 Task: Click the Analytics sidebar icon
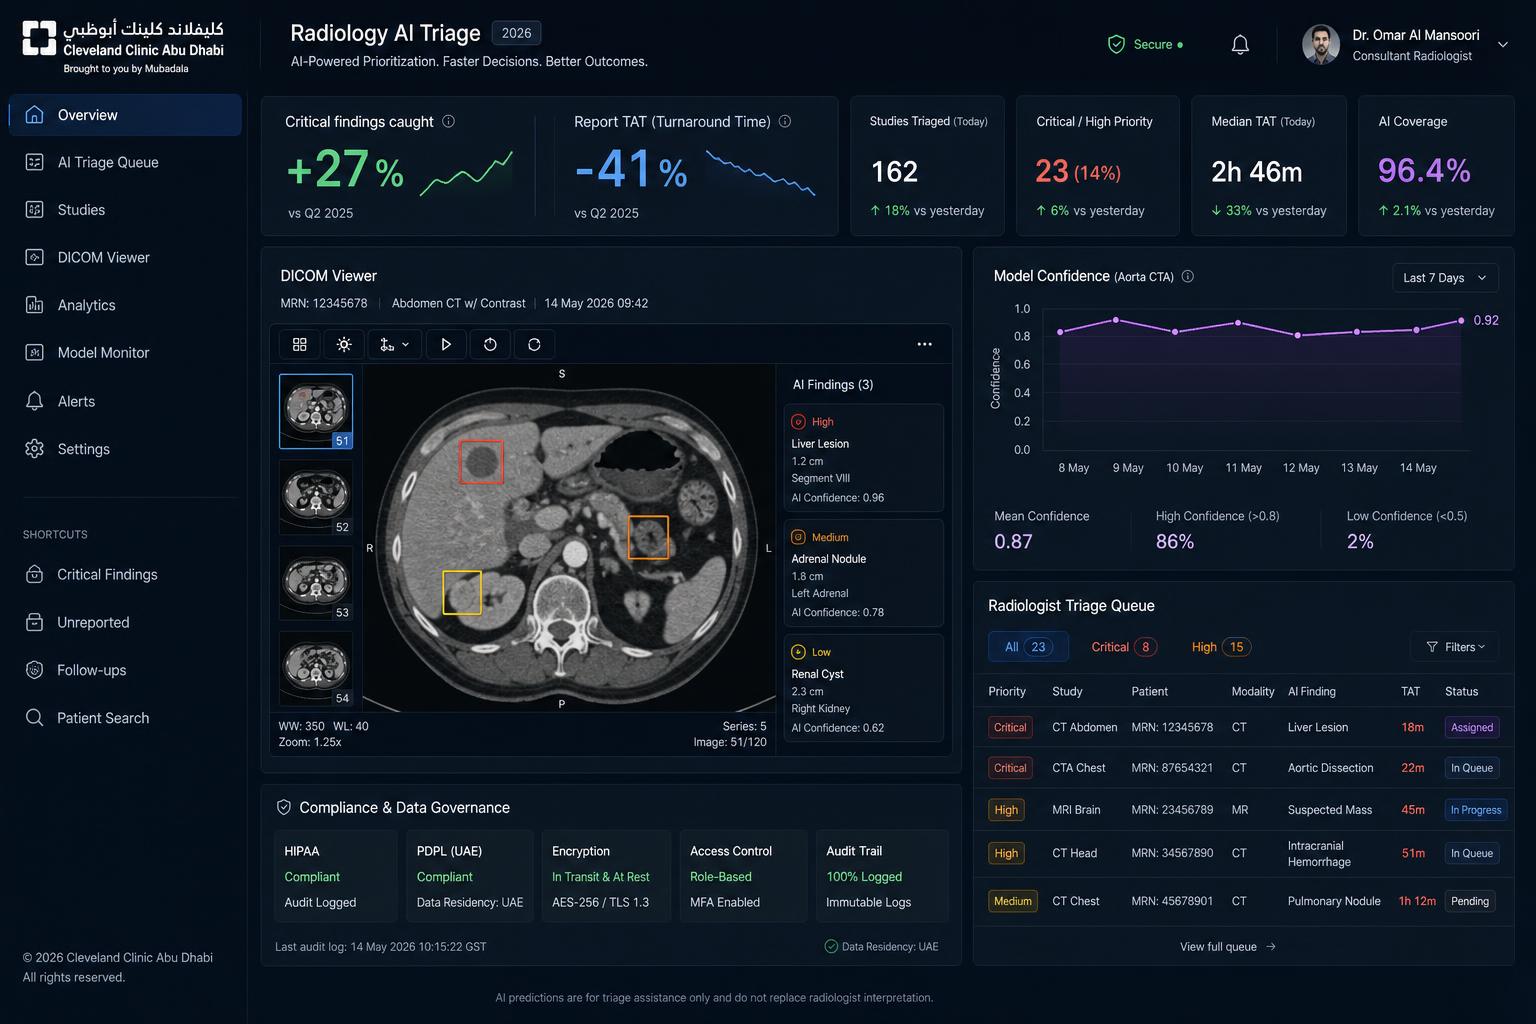click(x=34, y=305)
